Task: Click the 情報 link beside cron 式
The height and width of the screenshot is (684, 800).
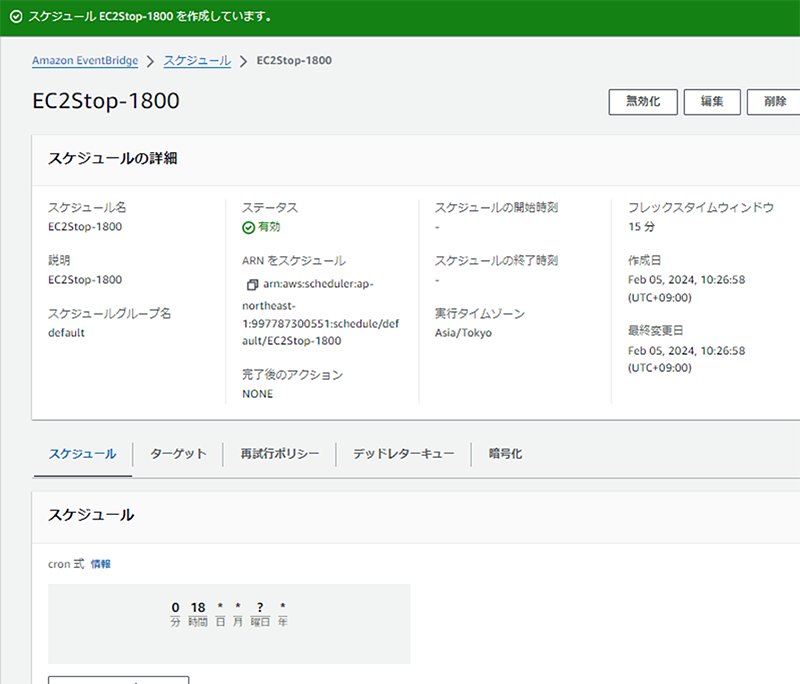Action: click(x=101, y=564)
